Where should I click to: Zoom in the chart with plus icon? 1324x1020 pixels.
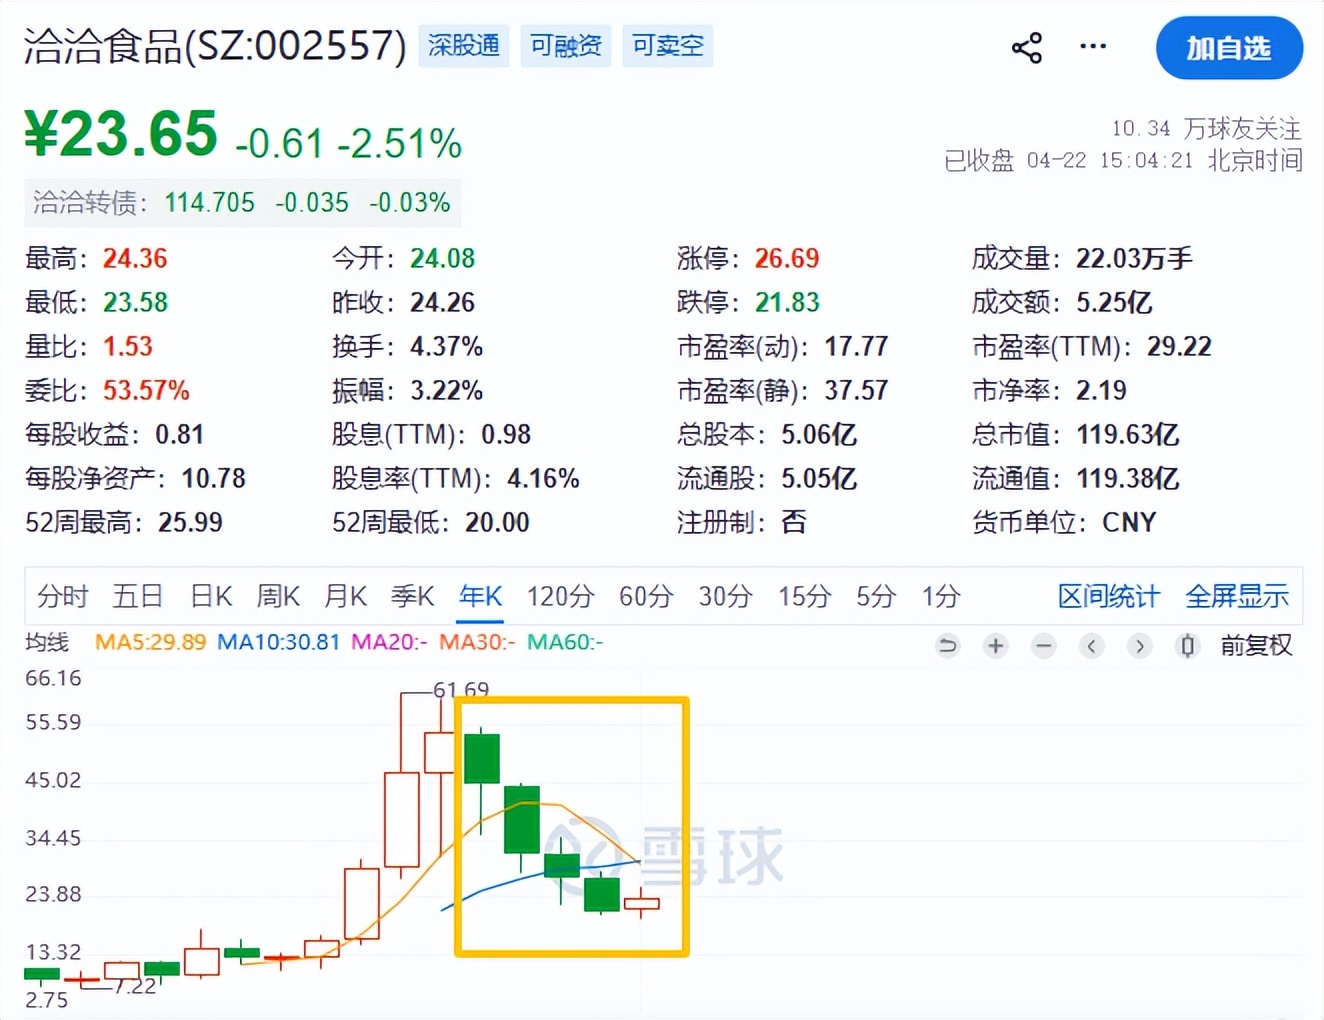[995, 646]
